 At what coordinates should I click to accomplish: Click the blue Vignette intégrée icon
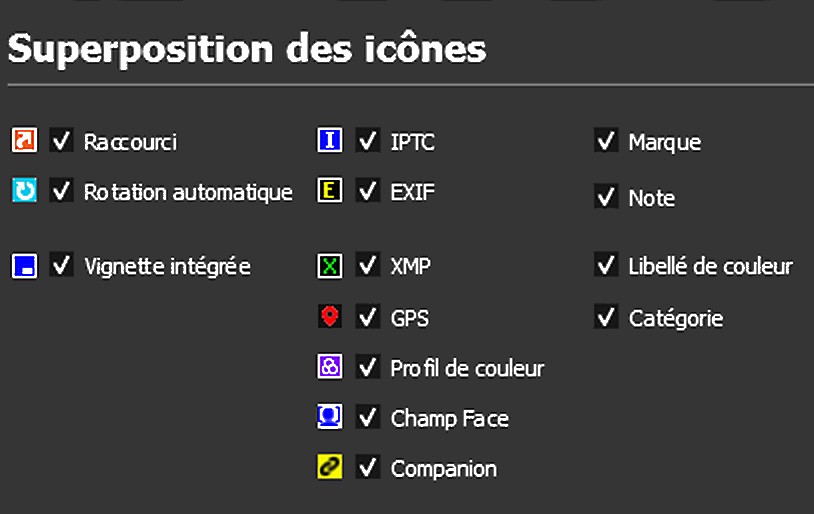coord(24,266)
